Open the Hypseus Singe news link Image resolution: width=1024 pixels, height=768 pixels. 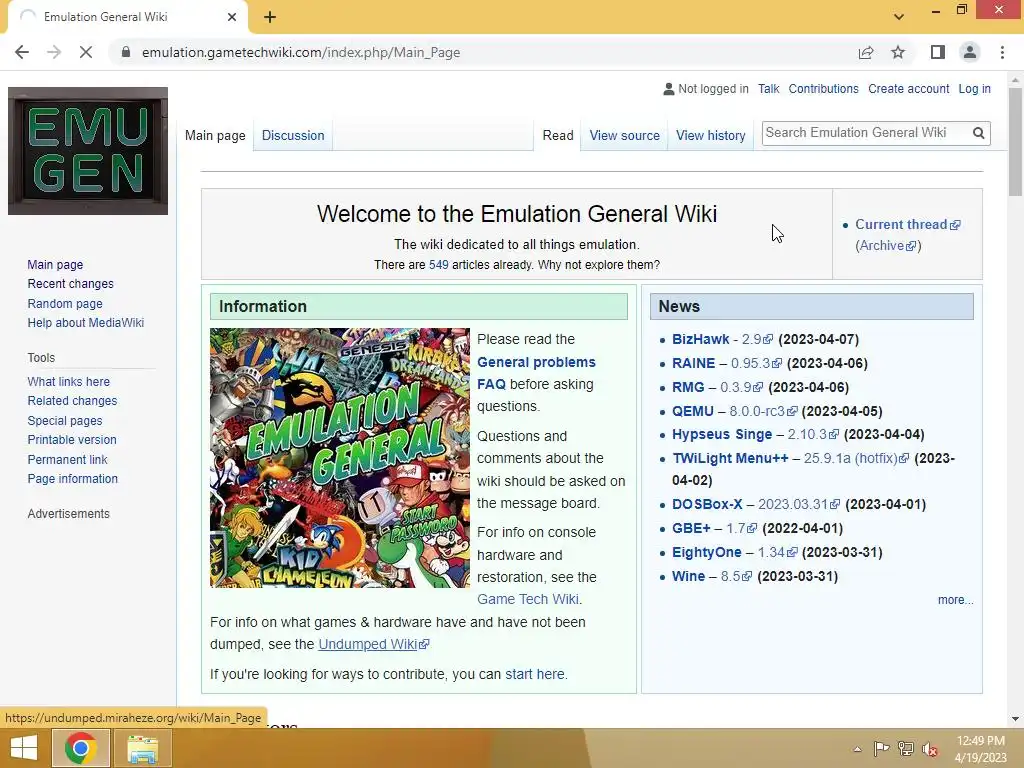[x=722, y=434]
